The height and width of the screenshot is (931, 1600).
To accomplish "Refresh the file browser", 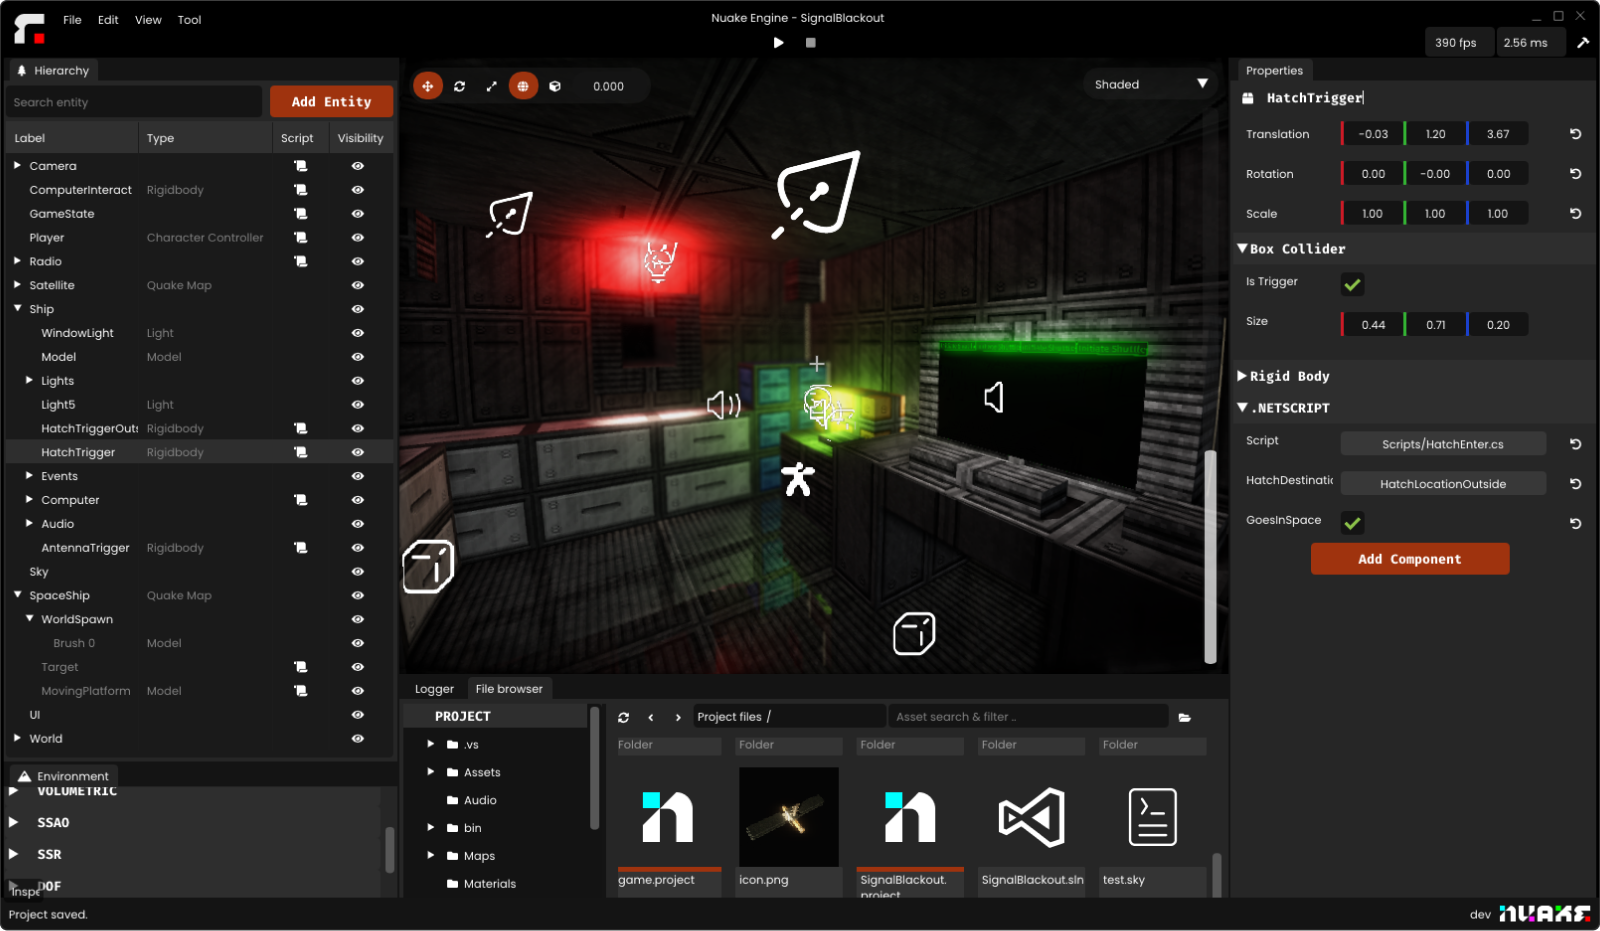I will (x=624, y=717).
